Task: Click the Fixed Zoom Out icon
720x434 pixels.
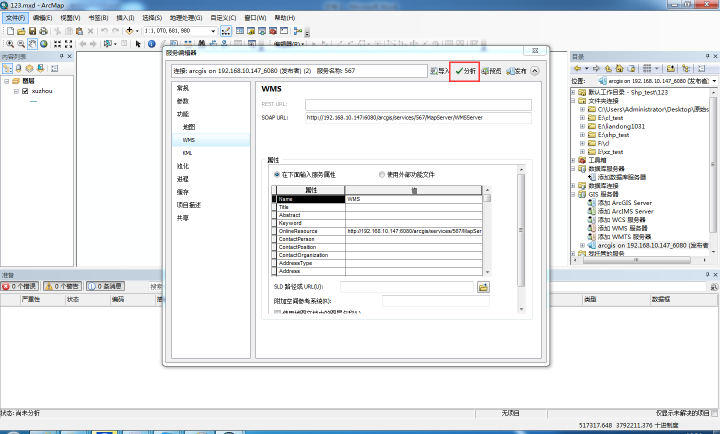Action: 68,44
